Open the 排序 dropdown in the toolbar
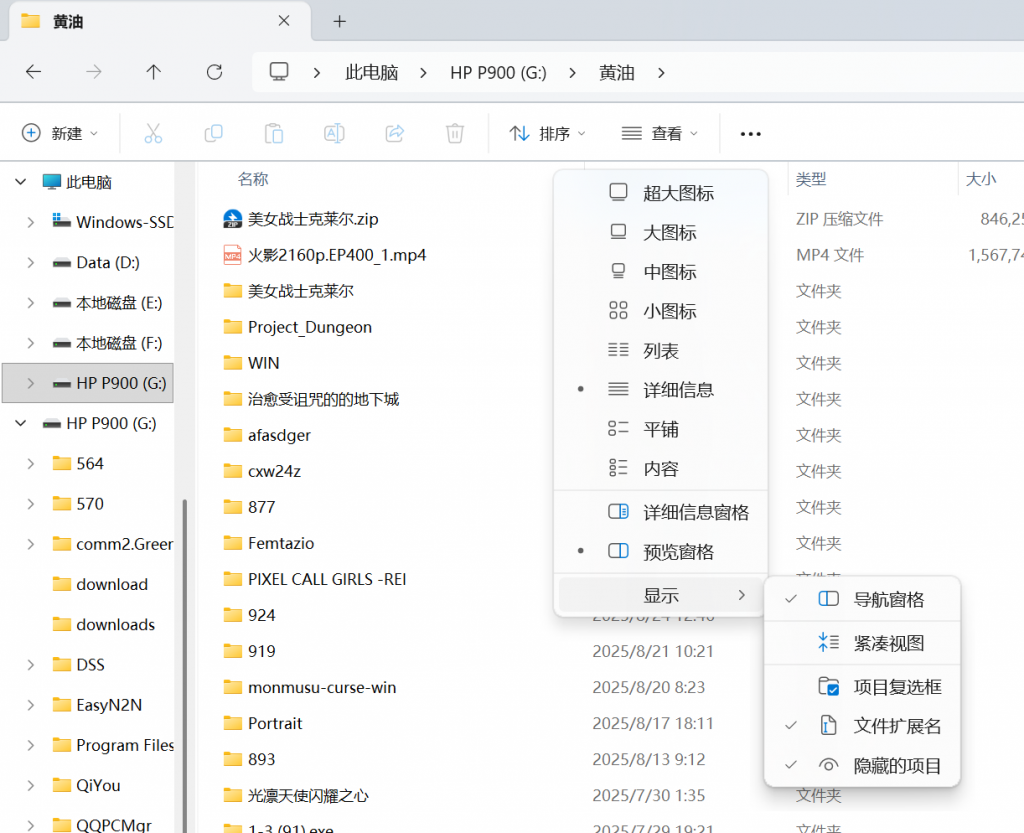 point(546,132)
